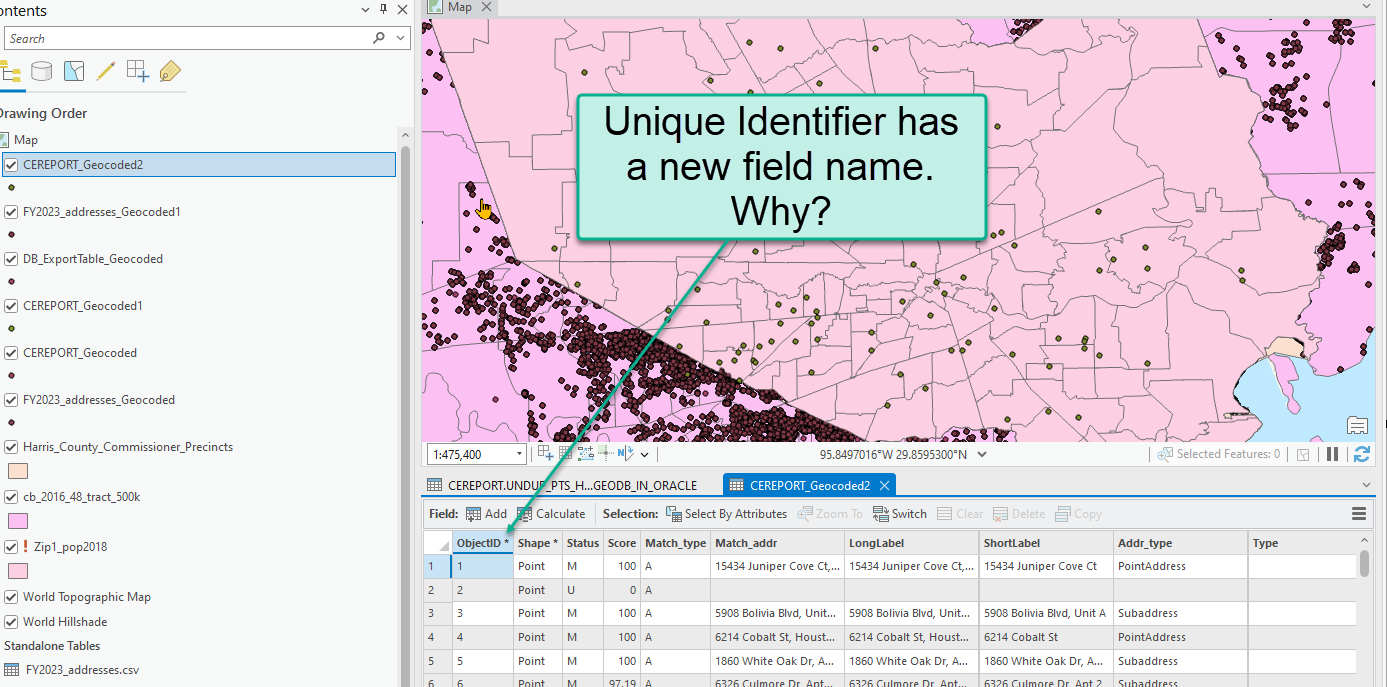
Task: Expand the coordinate display format dropdown
Action: tap(981, 455)
